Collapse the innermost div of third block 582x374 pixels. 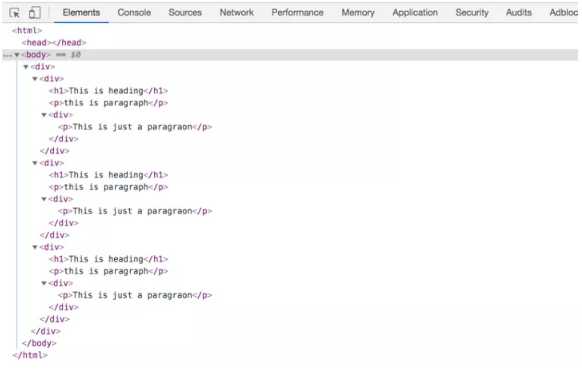point(44,283)
